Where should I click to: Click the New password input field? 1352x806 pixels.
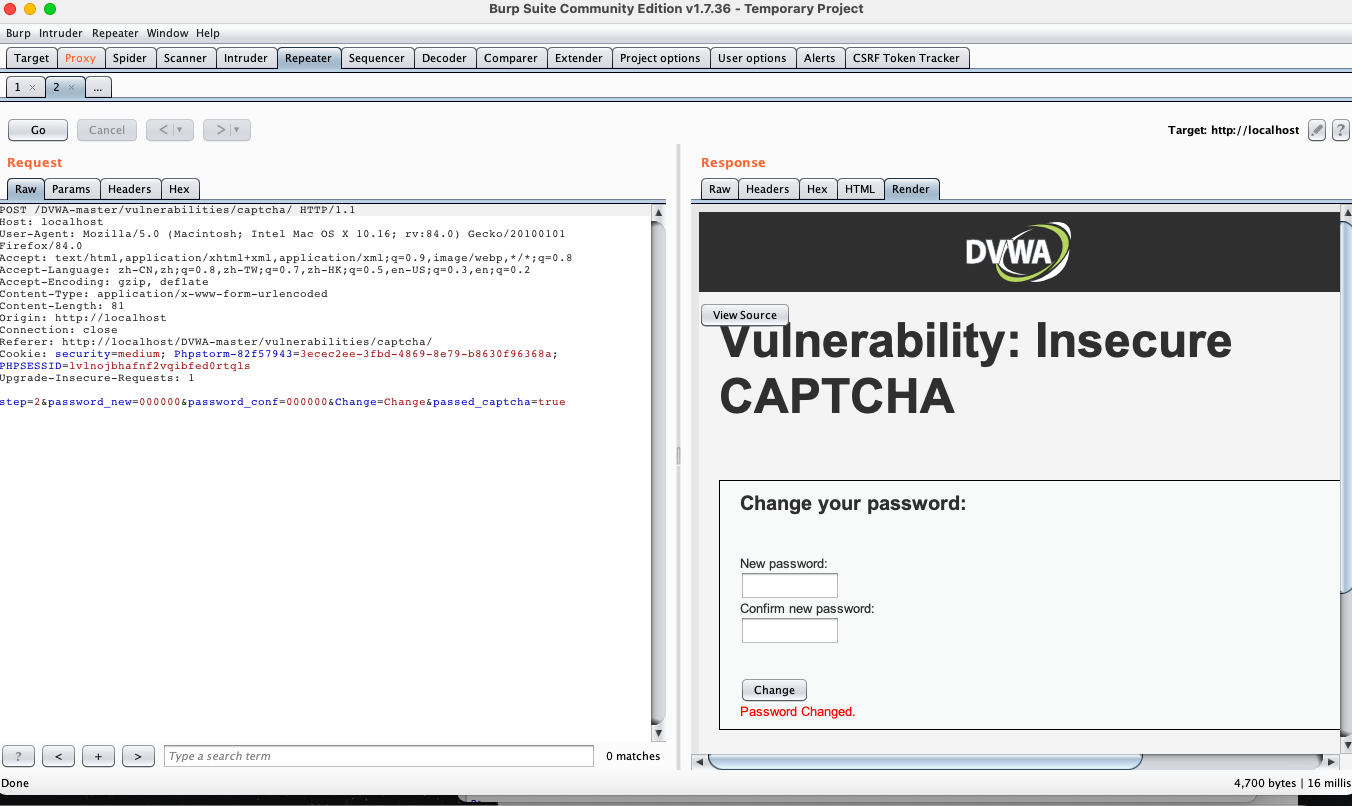790,585
